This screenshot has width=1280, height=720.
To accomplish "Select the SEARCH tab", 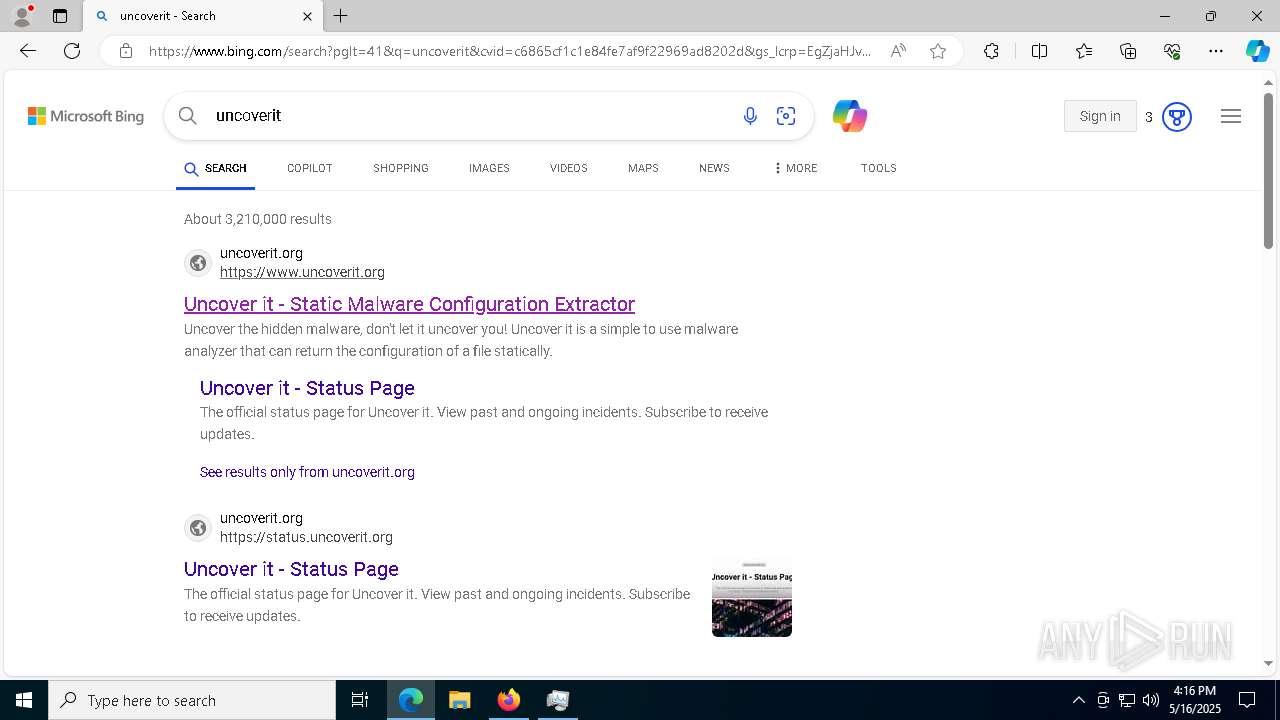I will tap(215, 168).
